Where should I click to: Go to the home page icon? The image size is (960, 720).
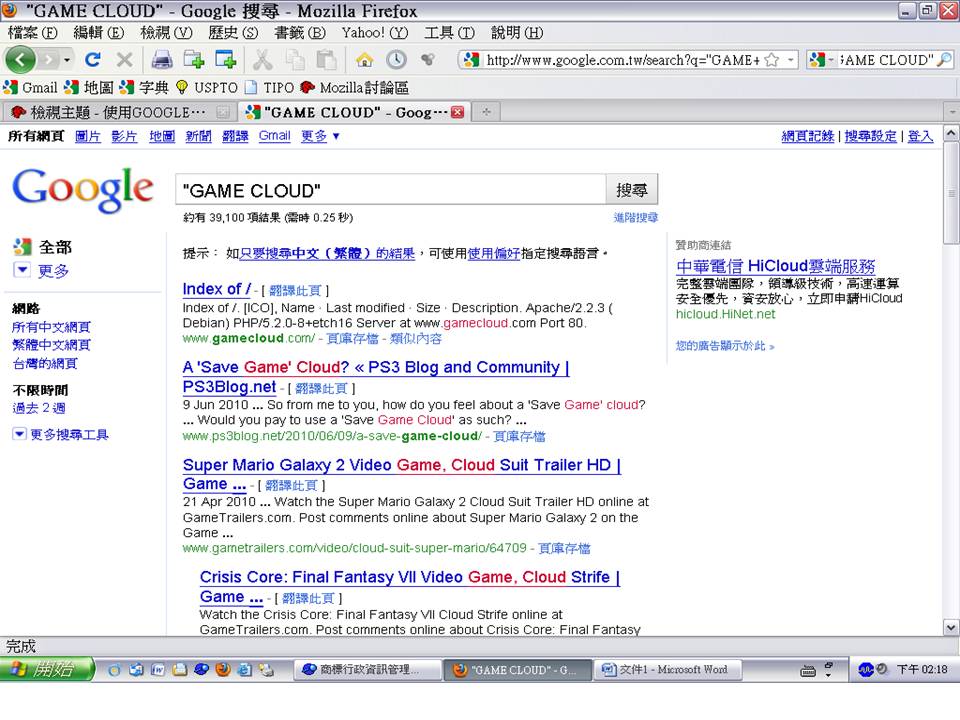(365, 59)
